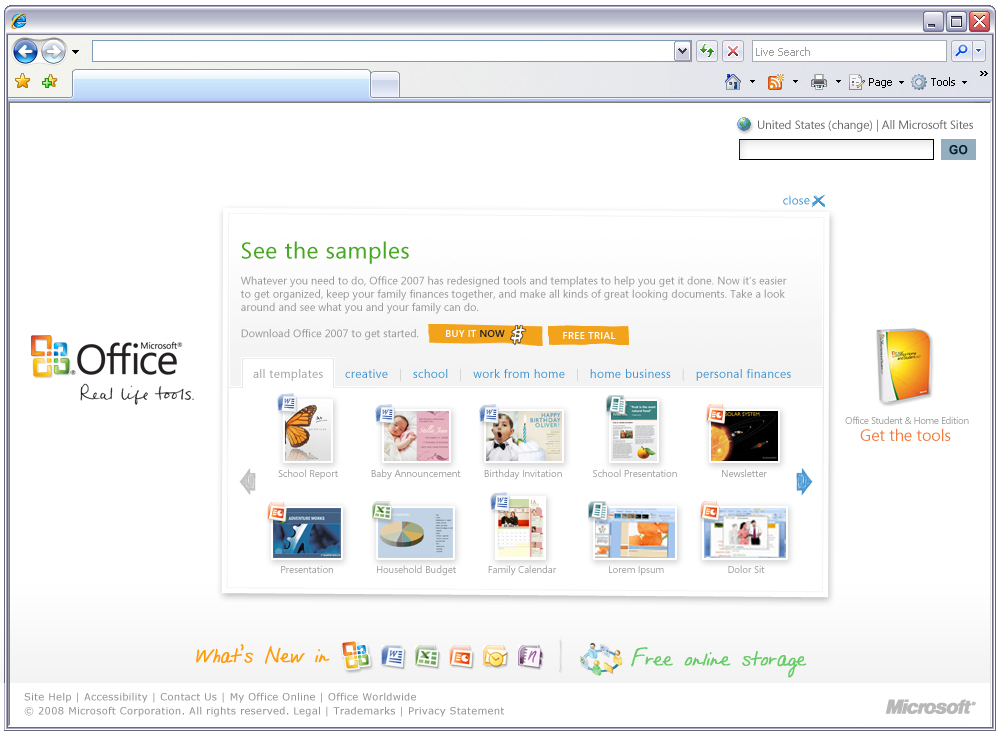This screenshot has height=734, width=1000.
Task: Open All Microsoft Sites link
Action: [927, 125]
